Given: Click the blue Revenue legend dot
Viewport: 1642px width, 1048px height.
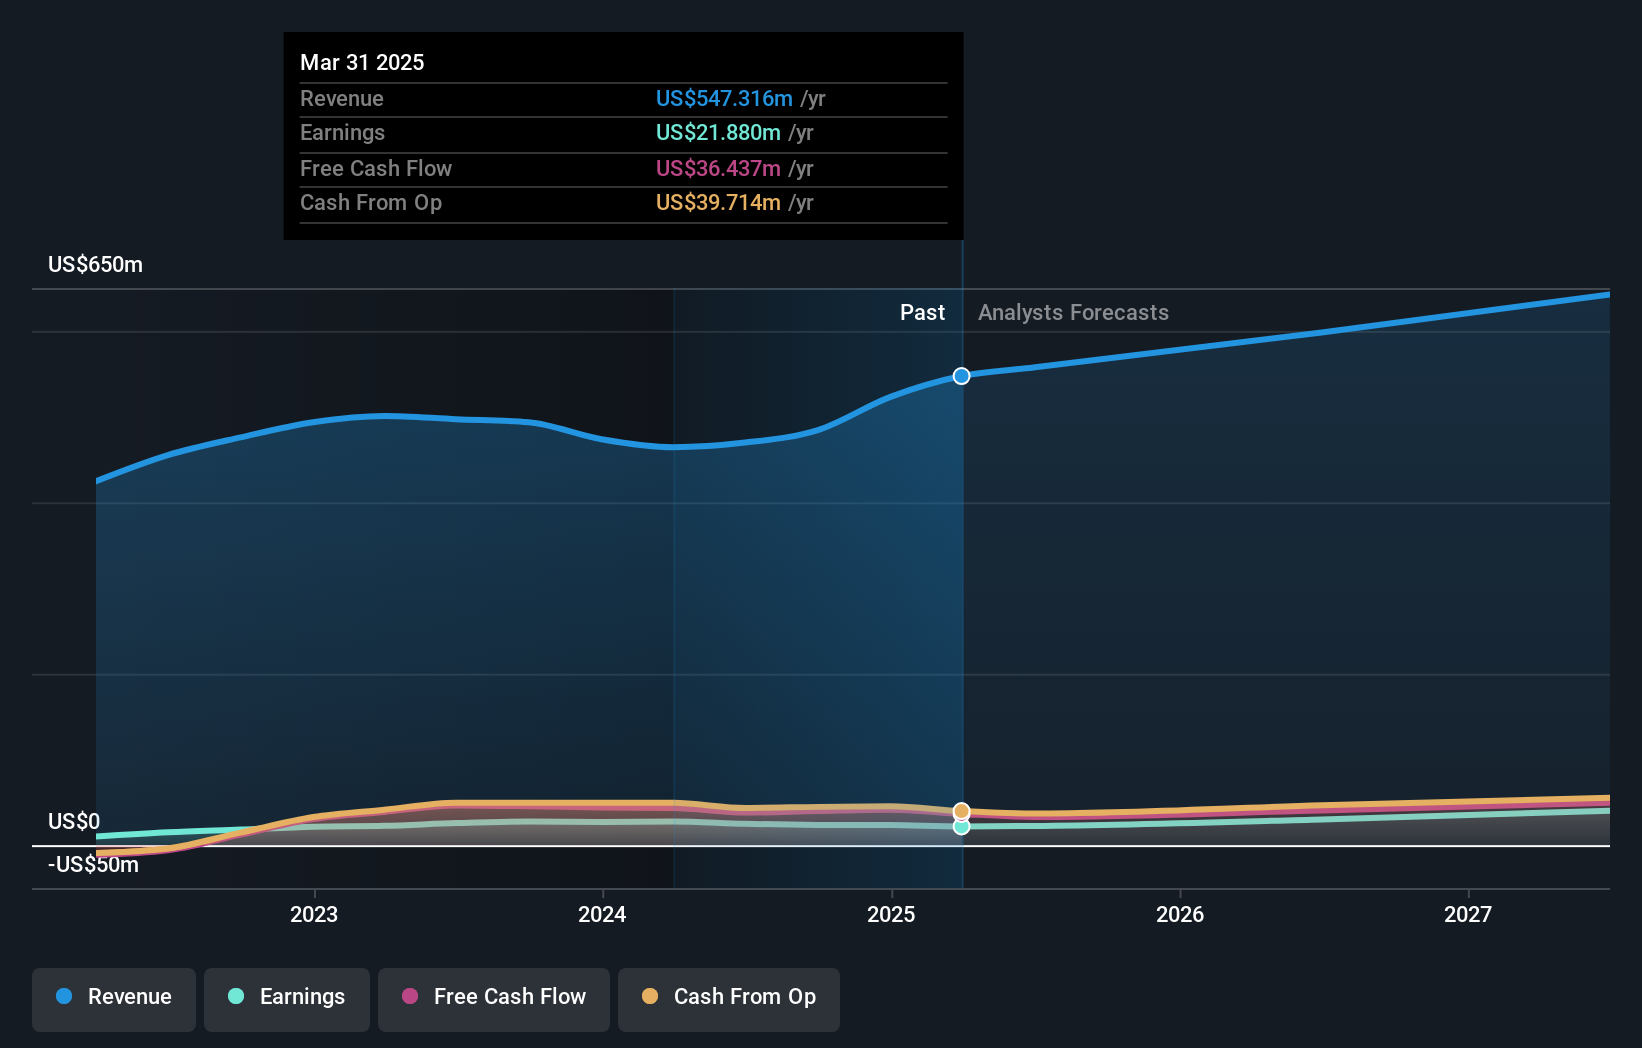Looking at the screenshot, I should [64, 996].
